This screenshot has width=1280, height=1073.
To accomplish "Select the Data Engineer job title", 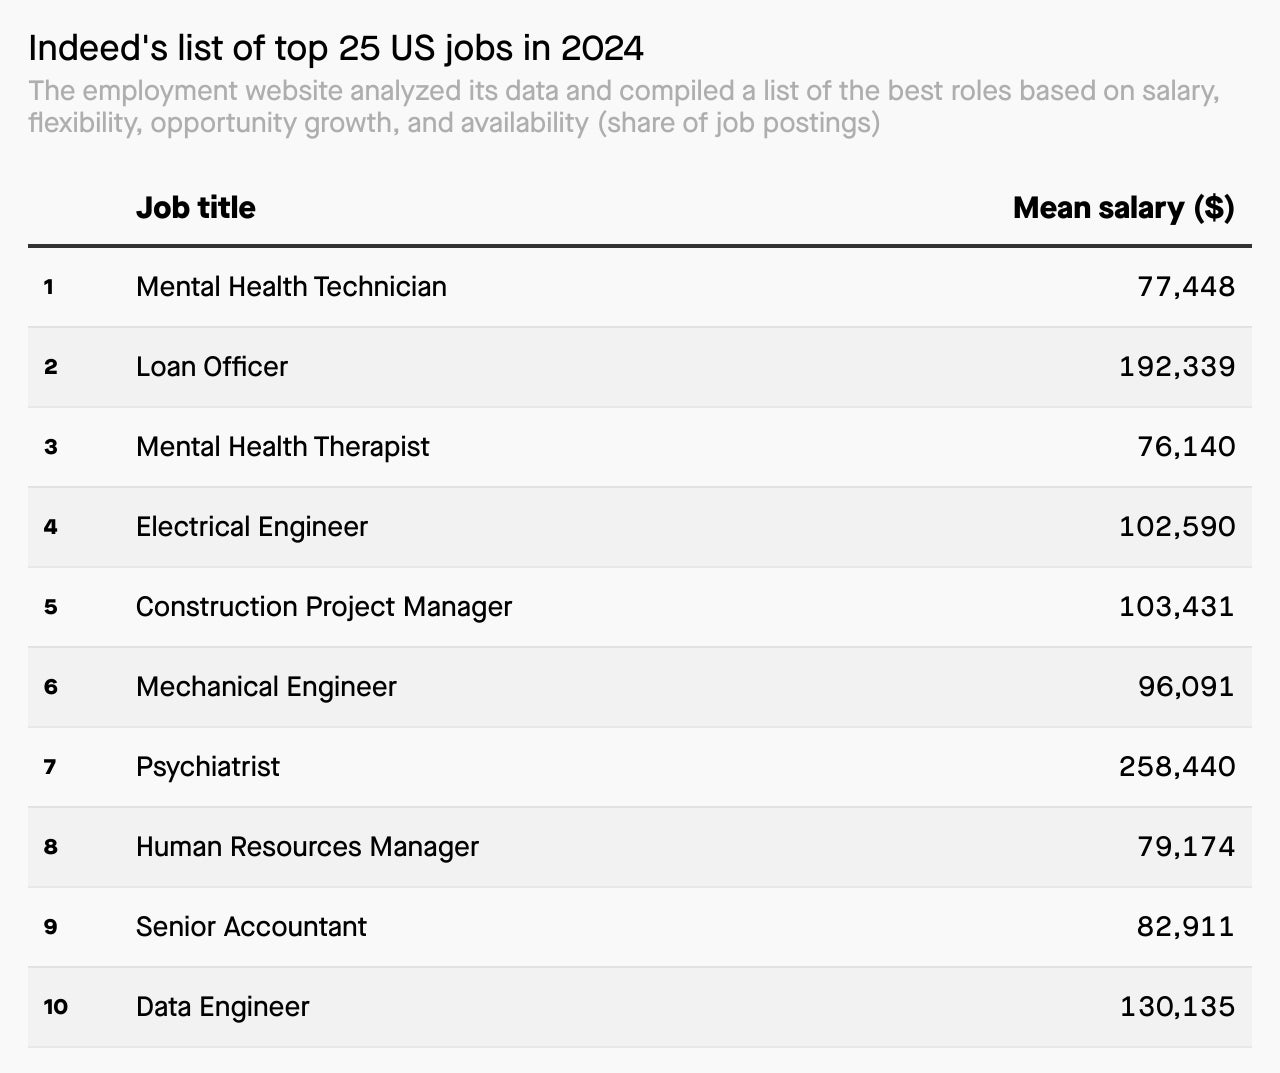I will pos(223,1007).
